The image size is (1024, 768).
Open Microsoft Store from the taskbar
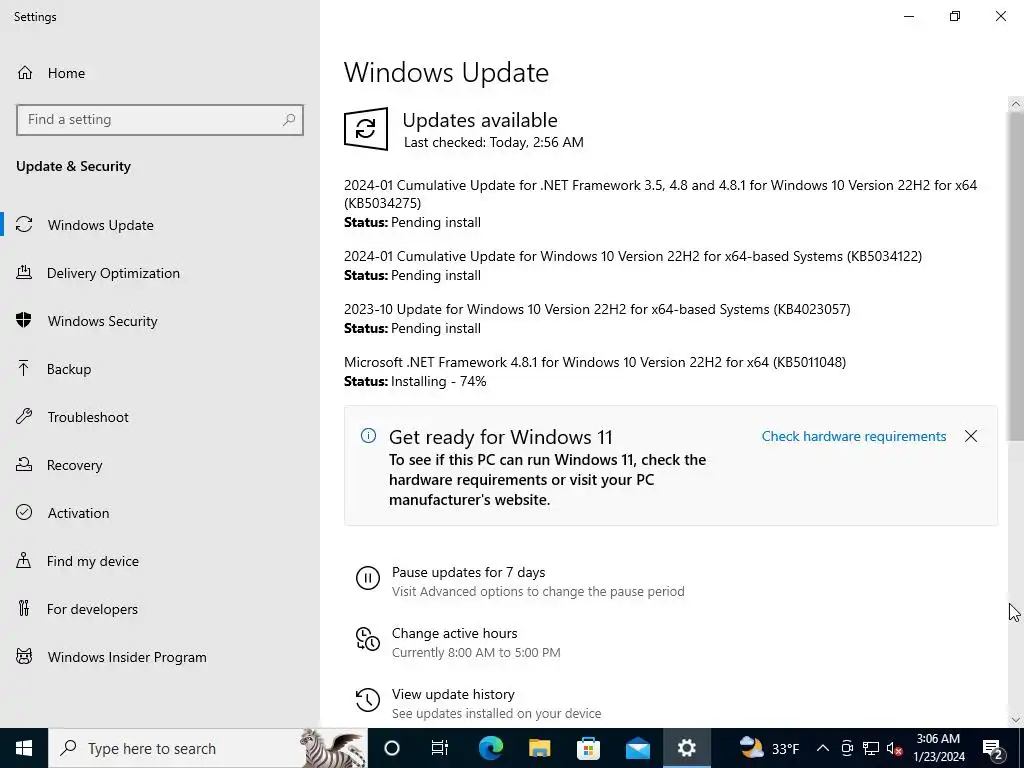588,748
